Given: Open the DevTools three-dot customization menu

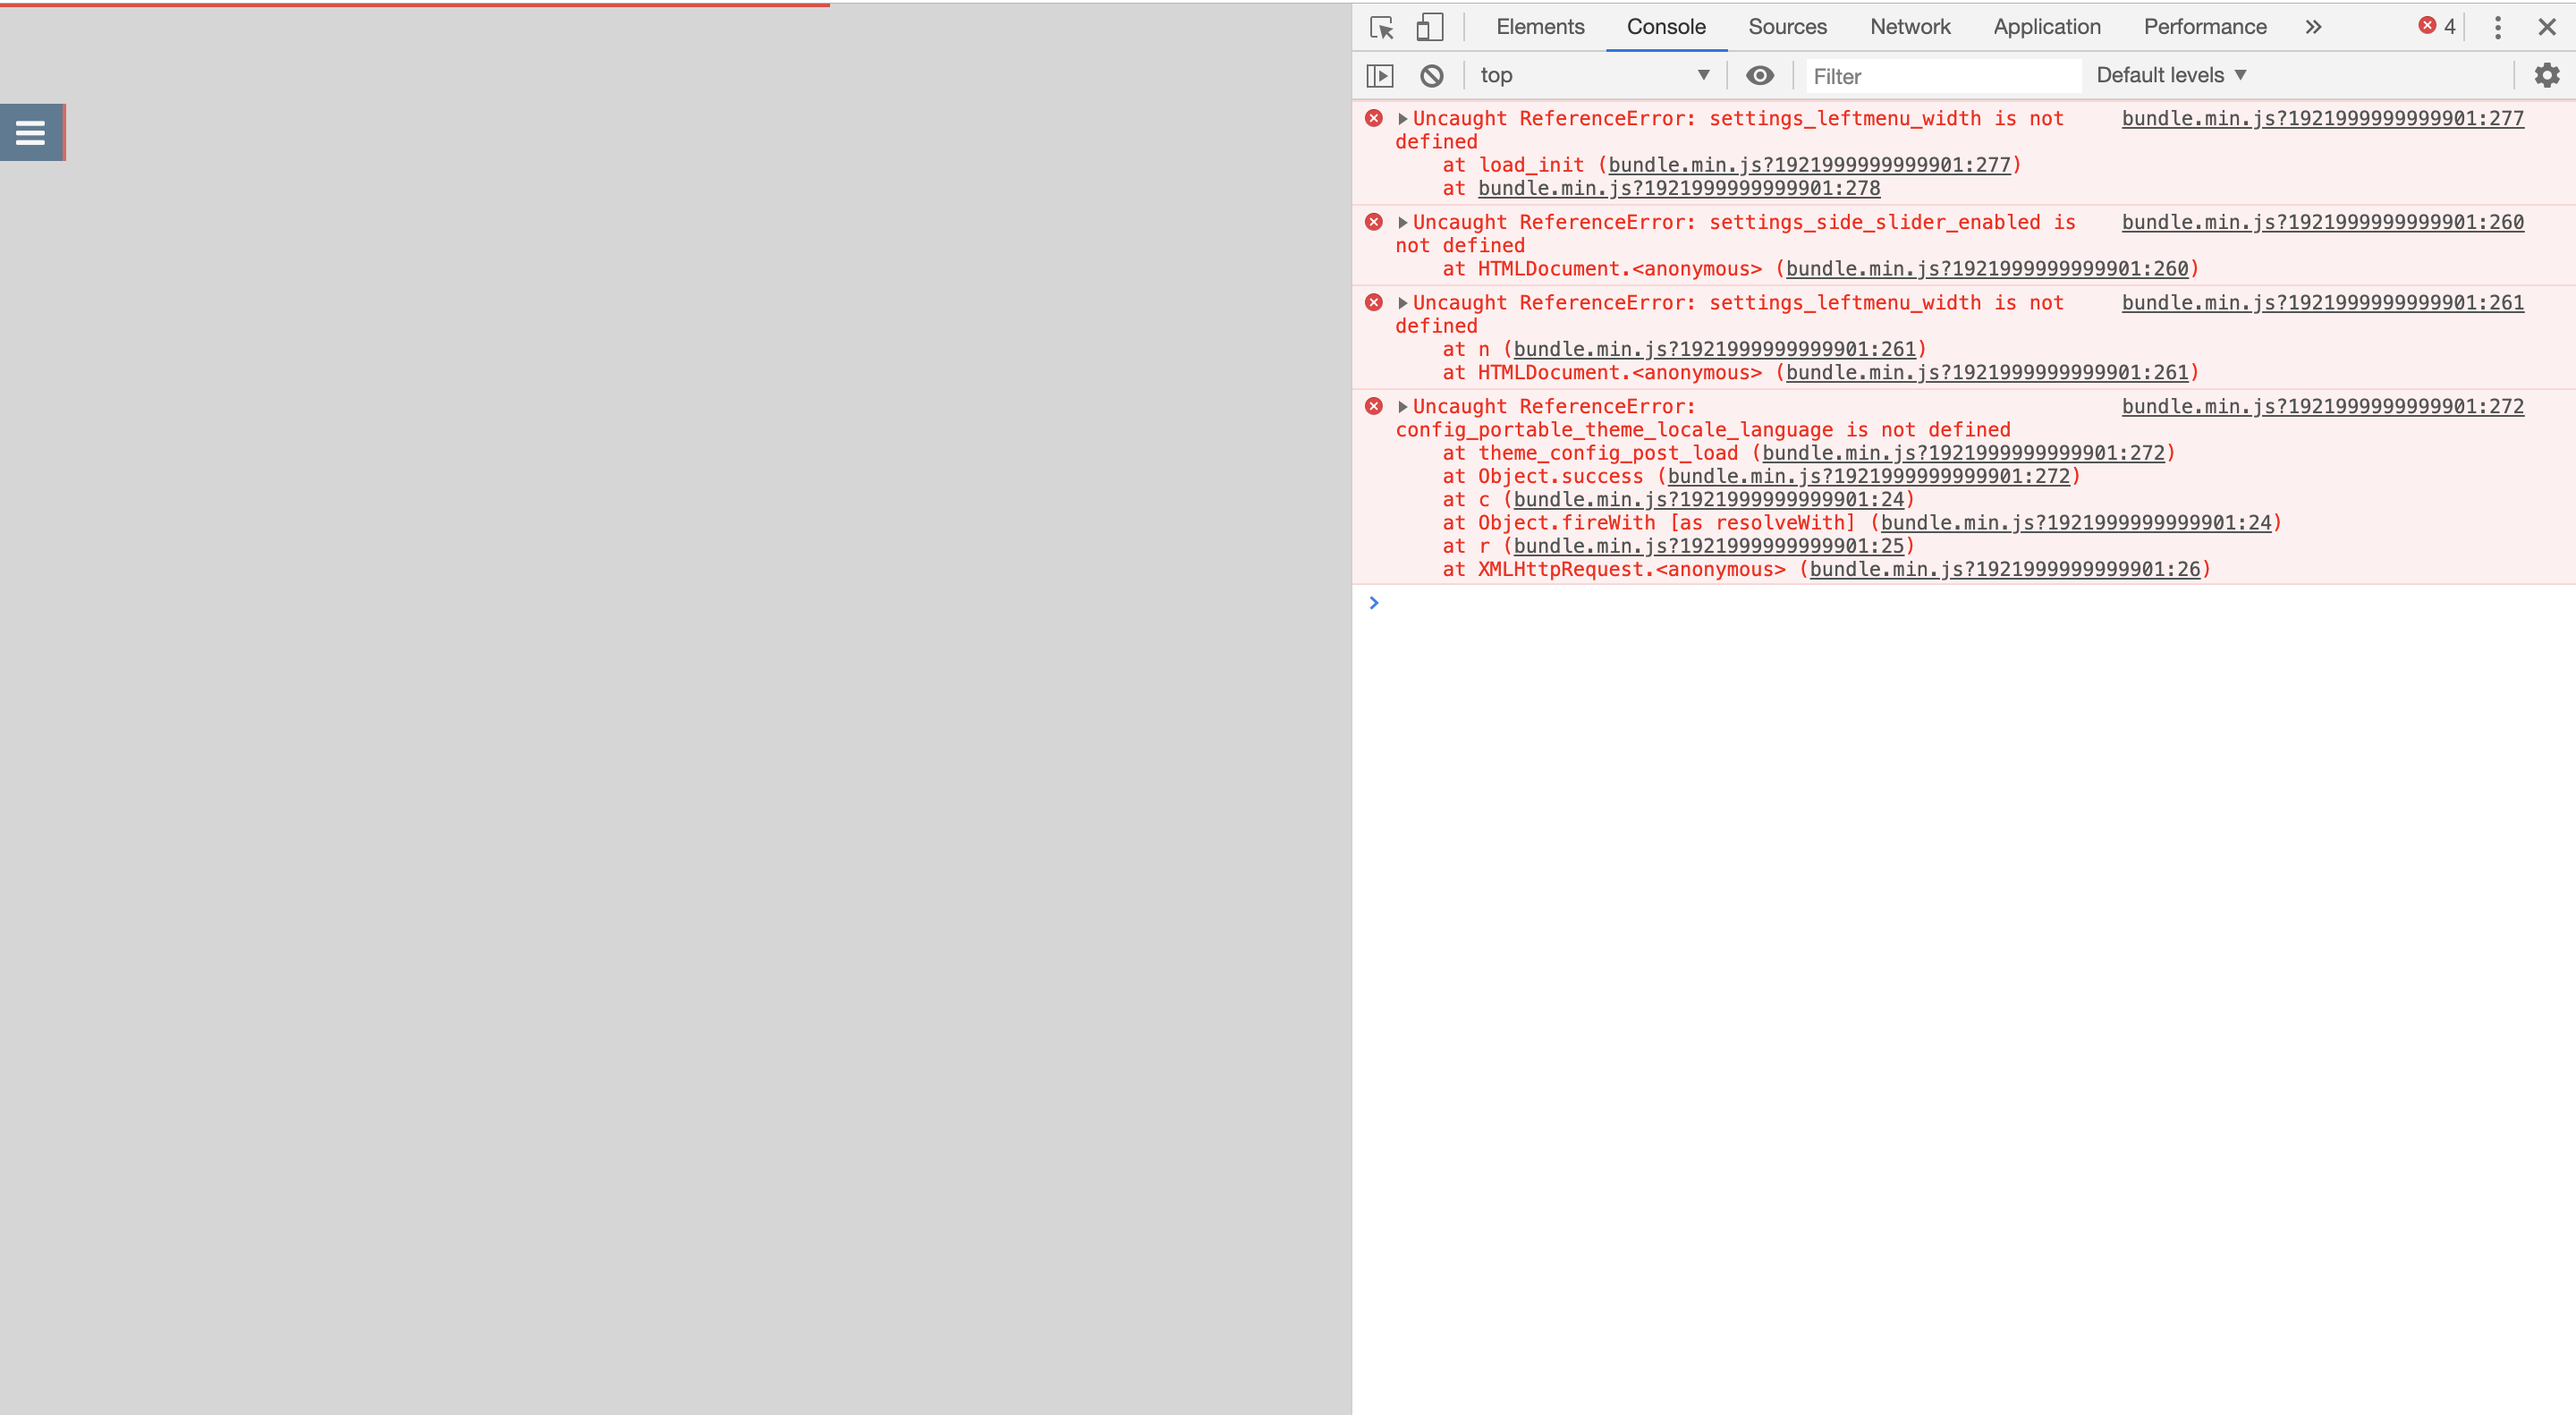Looking at the screenshot, I should [2497, 28].
